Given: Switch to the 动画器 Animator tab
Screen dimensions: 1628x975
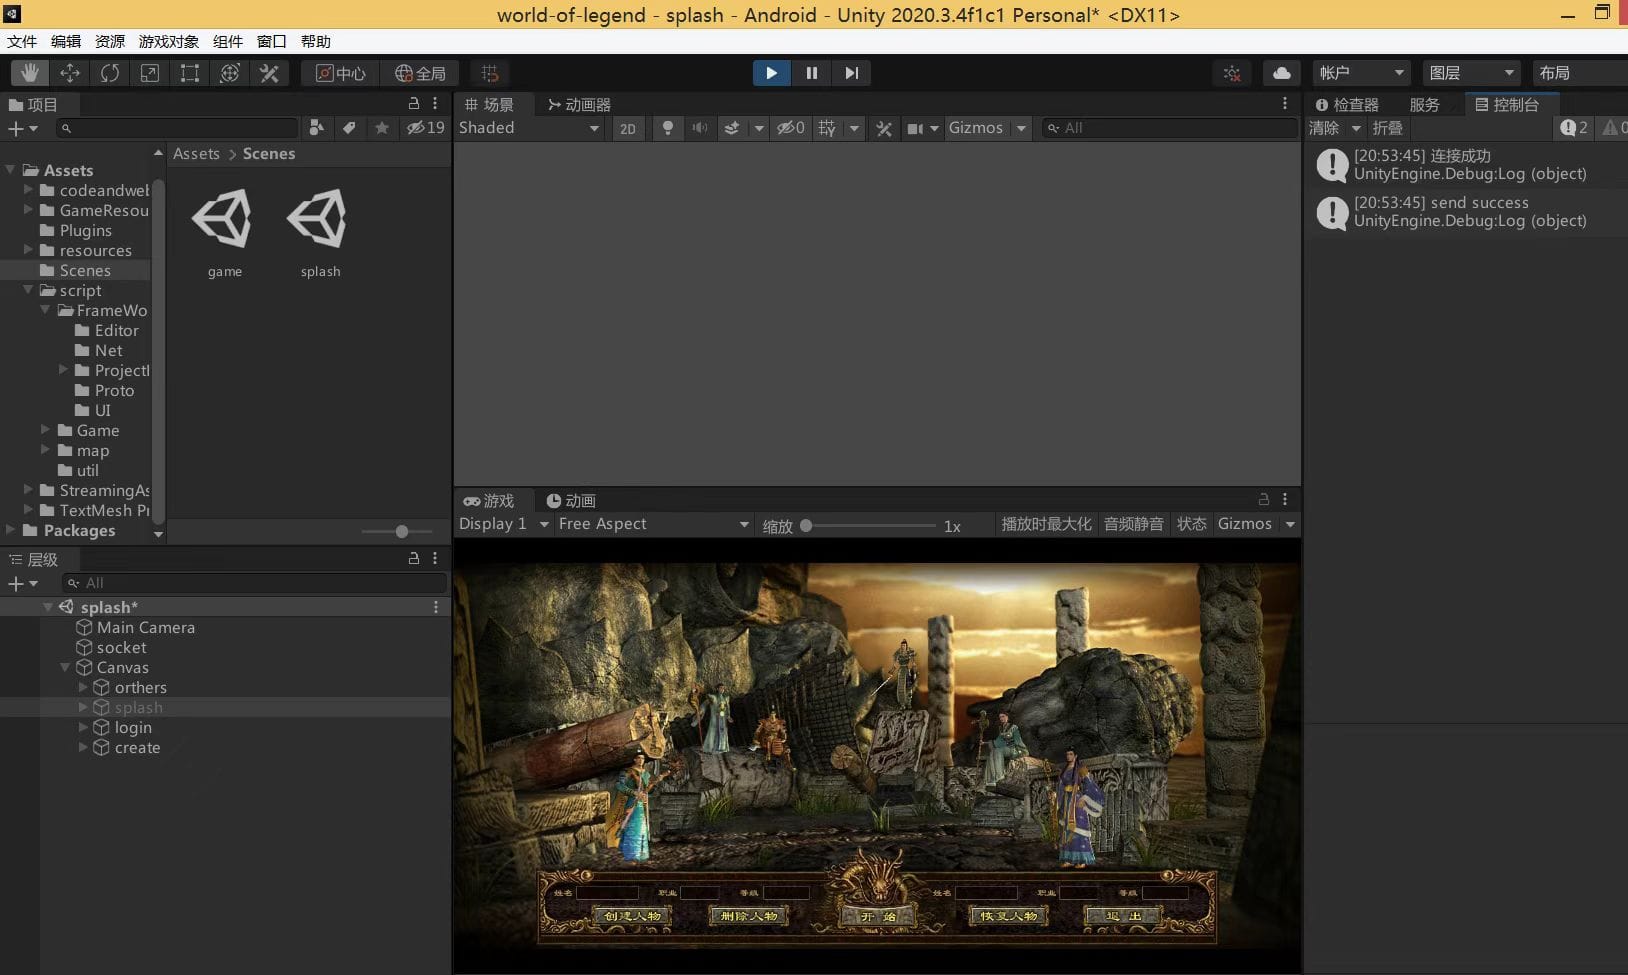Looking at the screenshot, I should [x=579, y=104].
